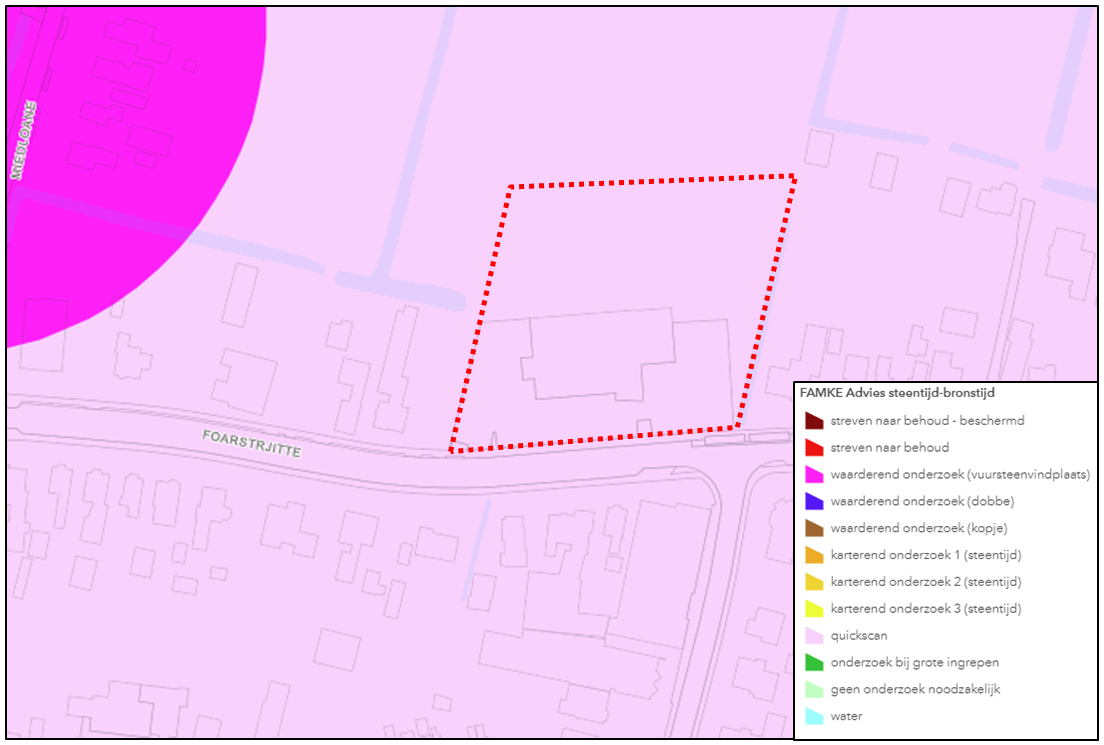Click the dark red 'streven naar behoud - beschermd' swatch
The height and width of the screenshot is (745, 1104).
[814, 421]
